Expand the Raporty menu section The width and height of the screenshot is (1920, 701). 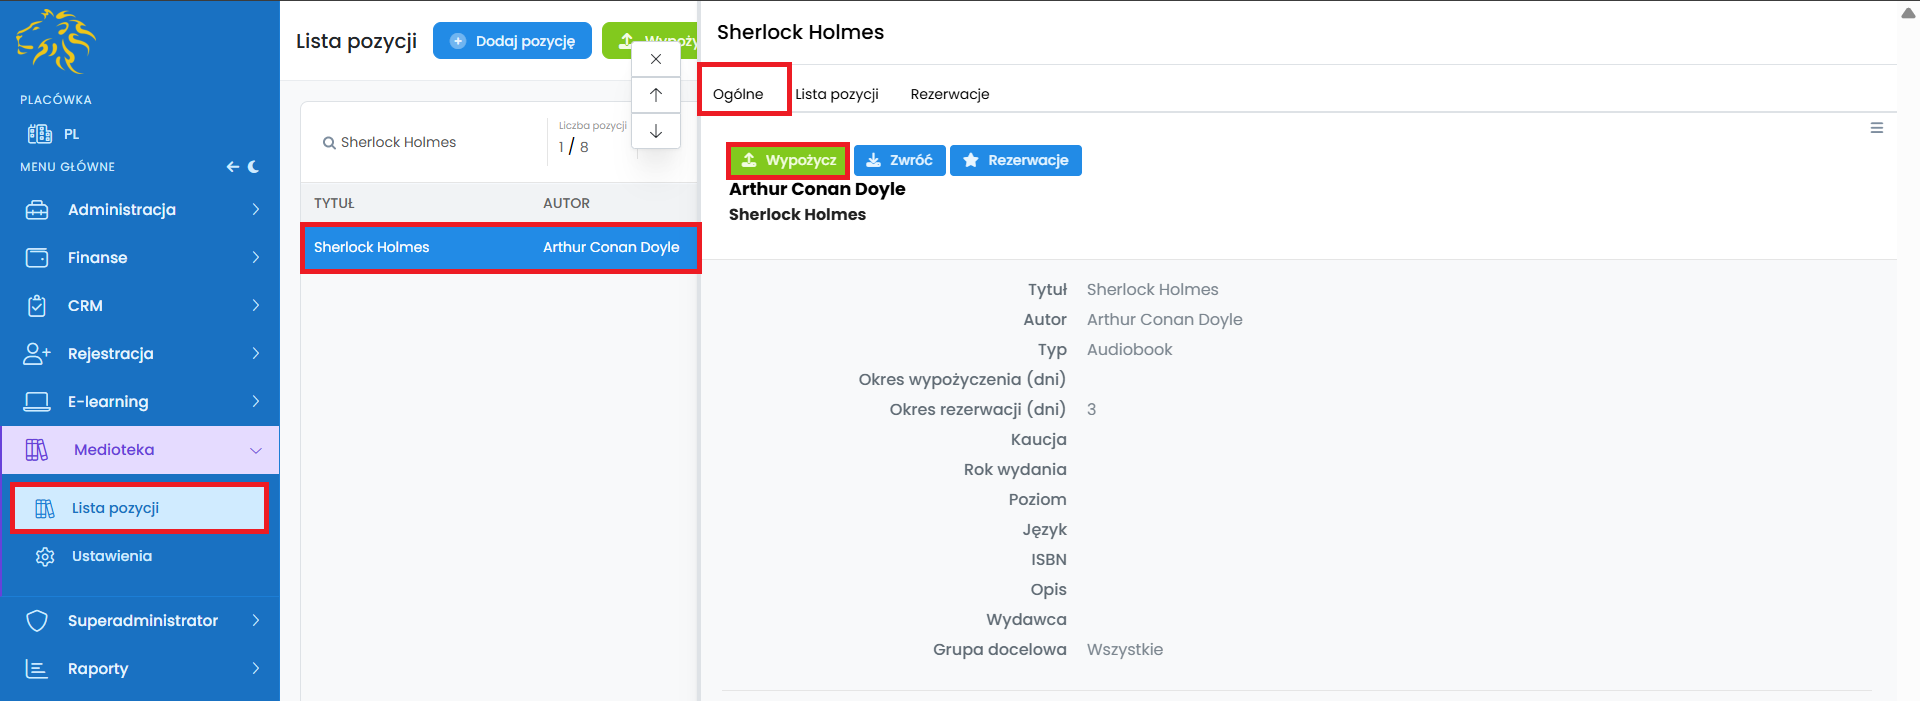(140, 669)
